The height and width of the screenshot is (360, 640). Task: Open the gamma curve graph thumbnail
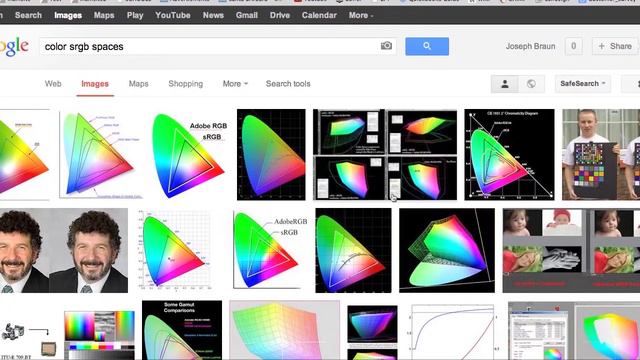pos(454,331)
